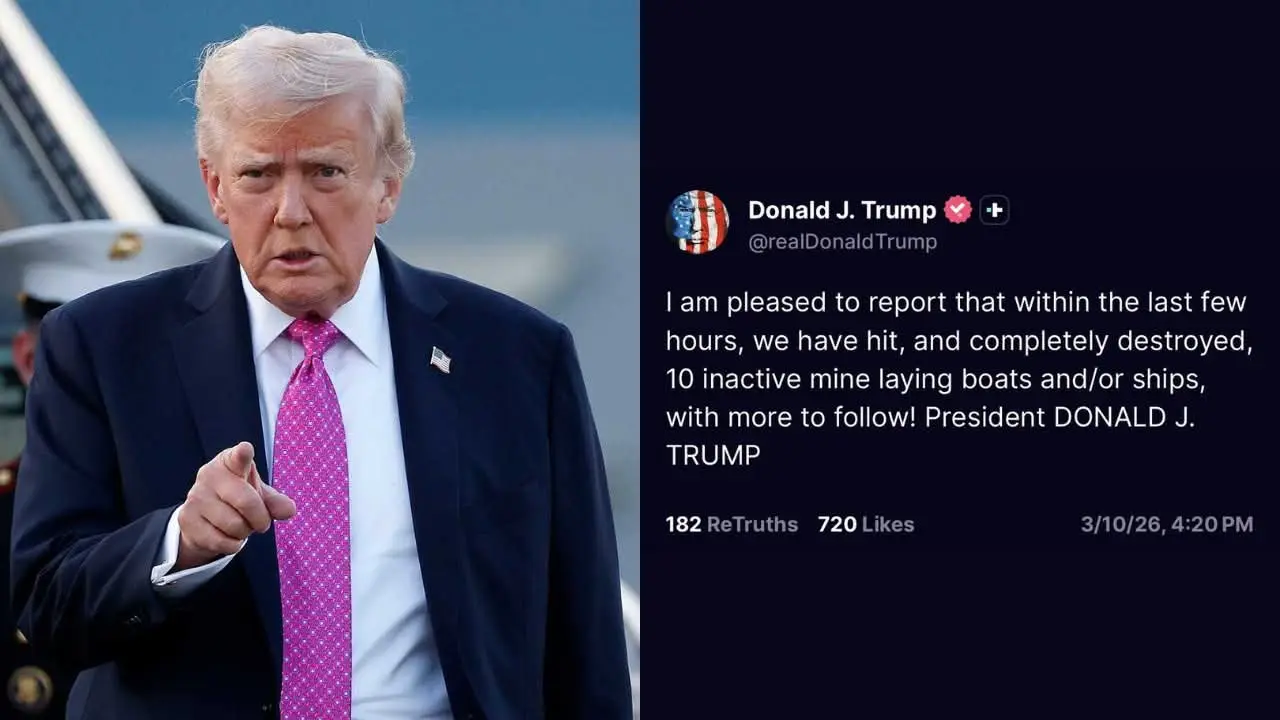Click the 3/10/26, 4:20 PM timestamp
Screen dimensions: 1280x720
1167,524
